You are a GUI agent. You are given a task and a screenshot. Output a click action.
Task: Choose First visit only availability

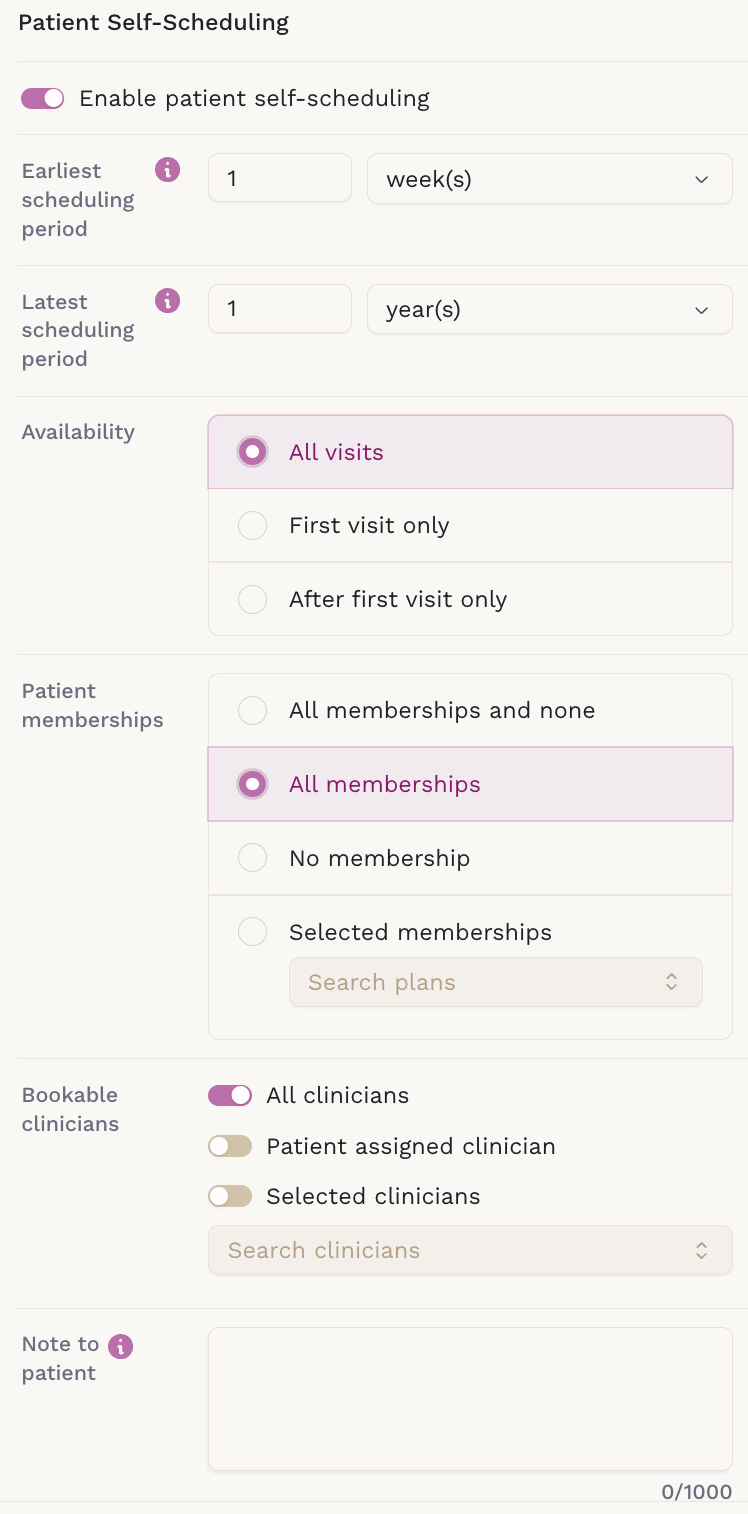pos(253,526)
